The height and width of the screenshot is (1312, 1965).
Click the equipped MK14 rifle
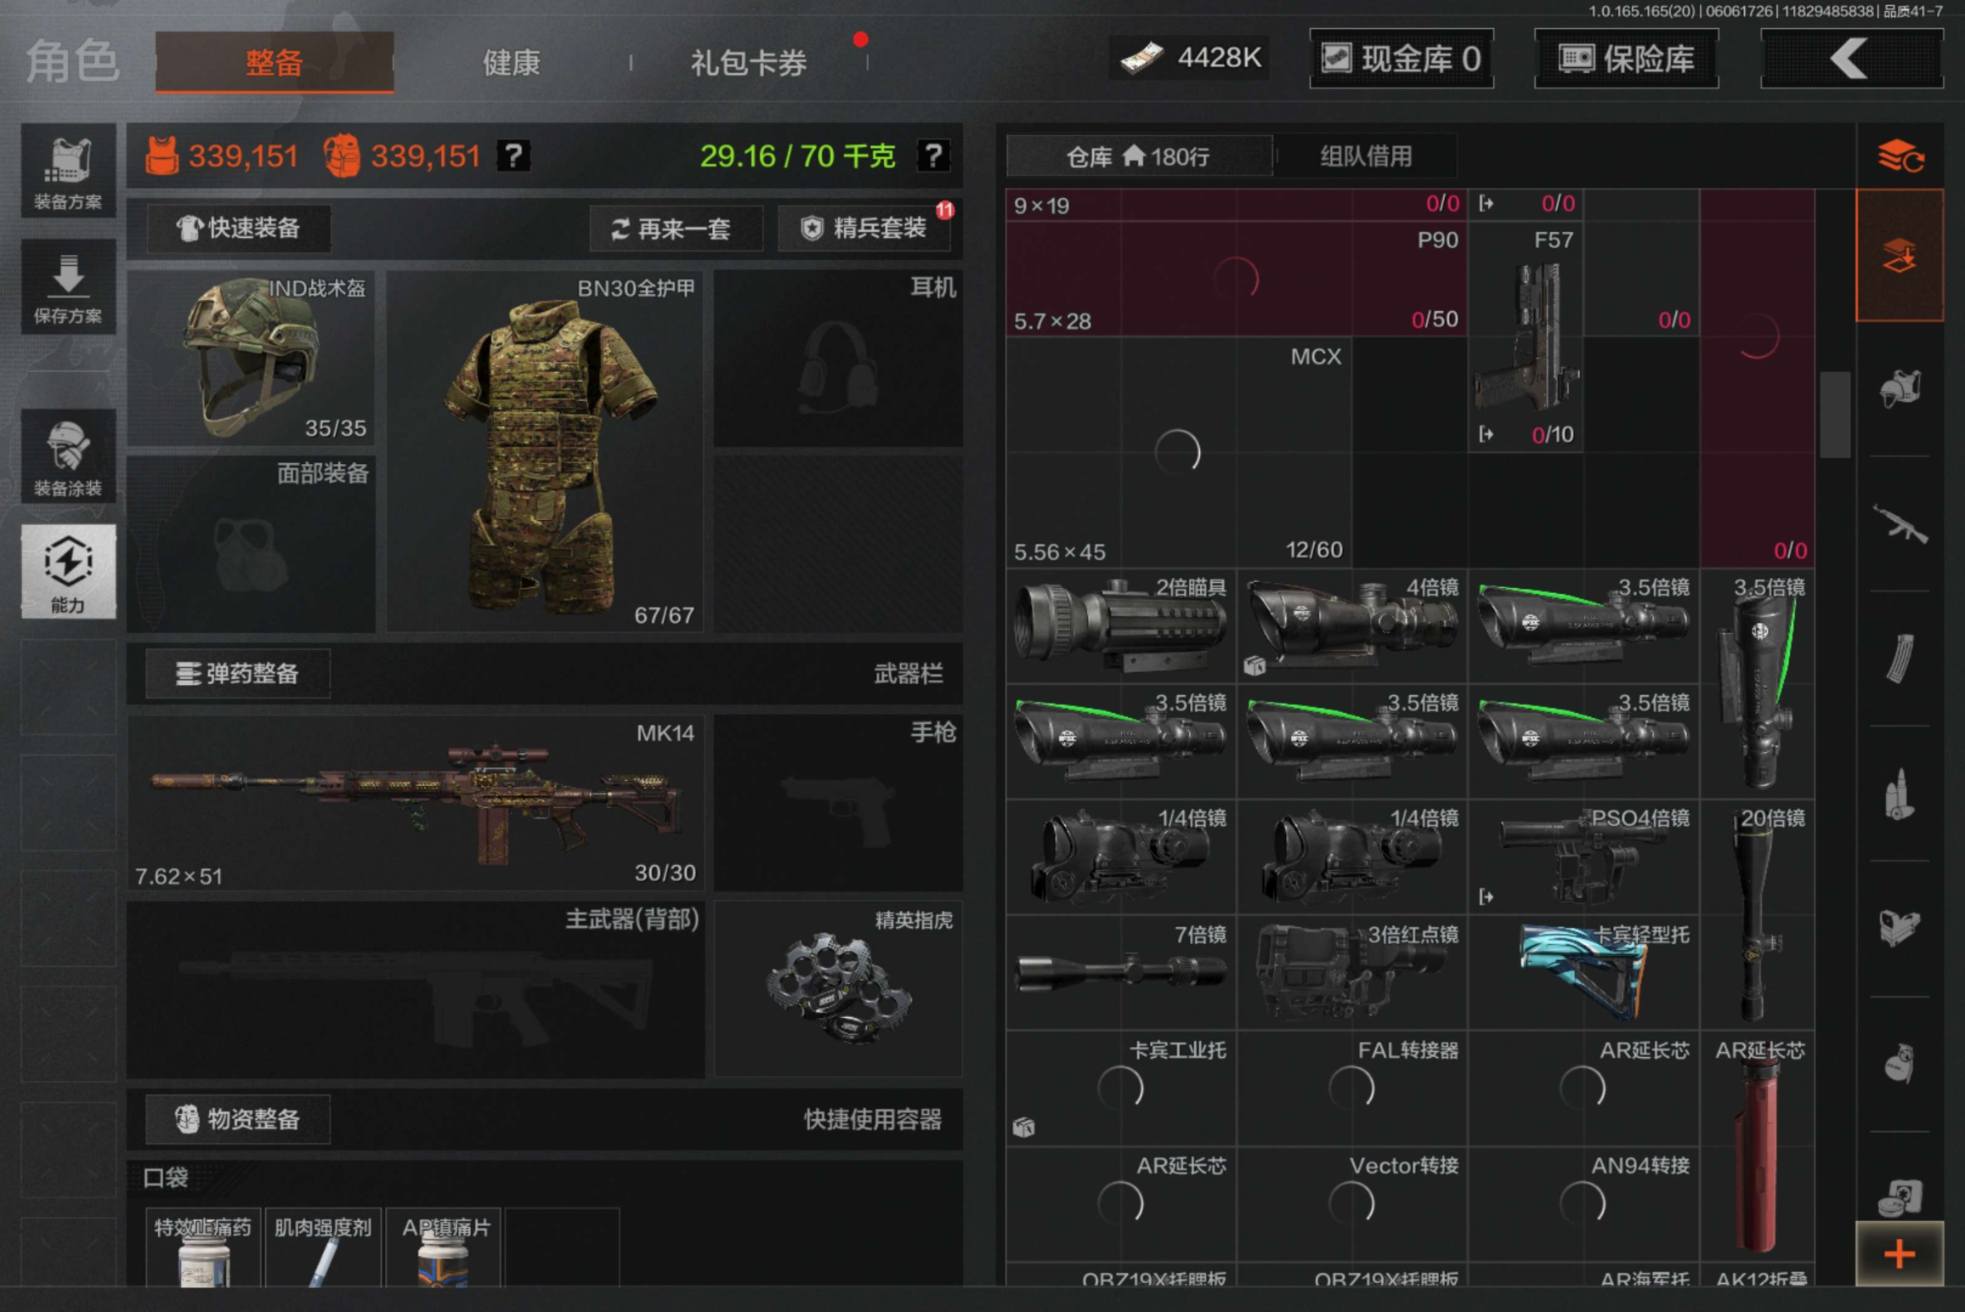click(x=416, y=802)
